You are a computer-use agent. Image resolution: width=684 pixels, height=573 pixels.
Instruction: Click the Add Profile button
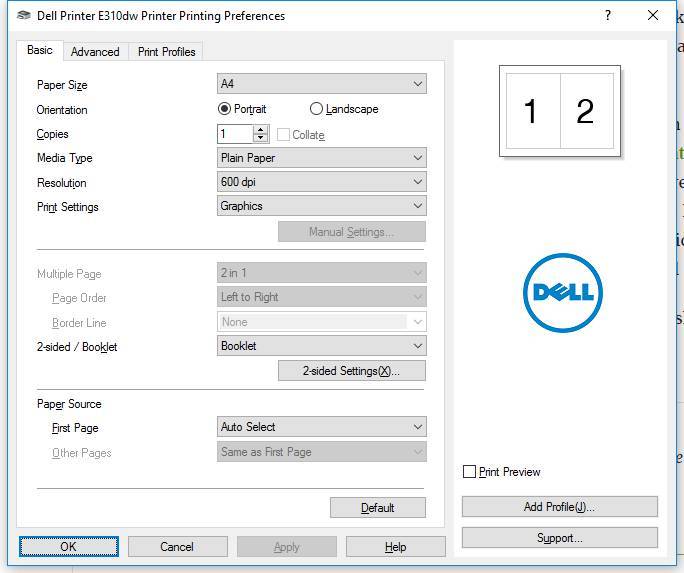tap(560, 507)
